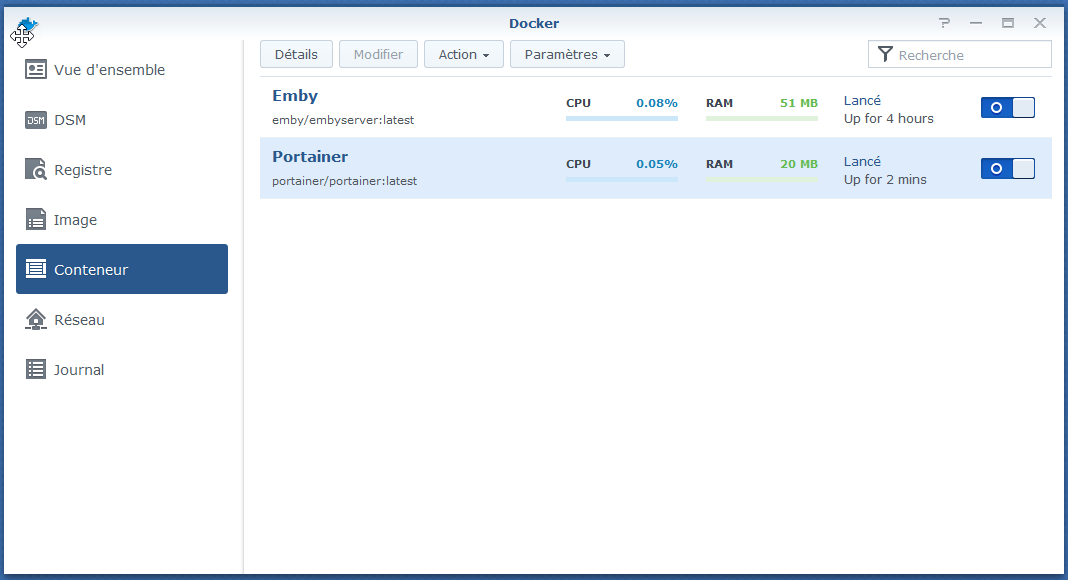Toggle the Emby container switch off
The height and width of the screenshot is (580, 1068).
click(1007, 108)
